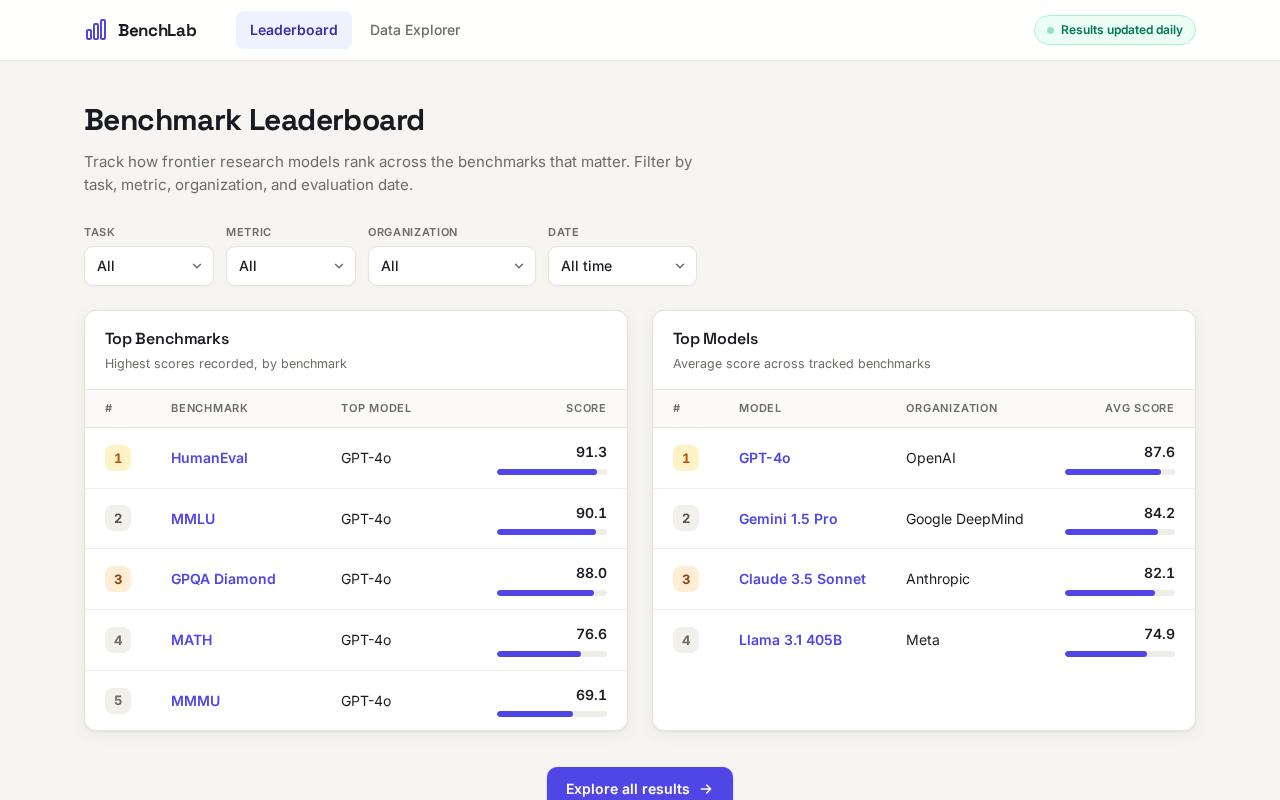Click the Gemini 1.5 Pro score bar

click(1120, 532)
